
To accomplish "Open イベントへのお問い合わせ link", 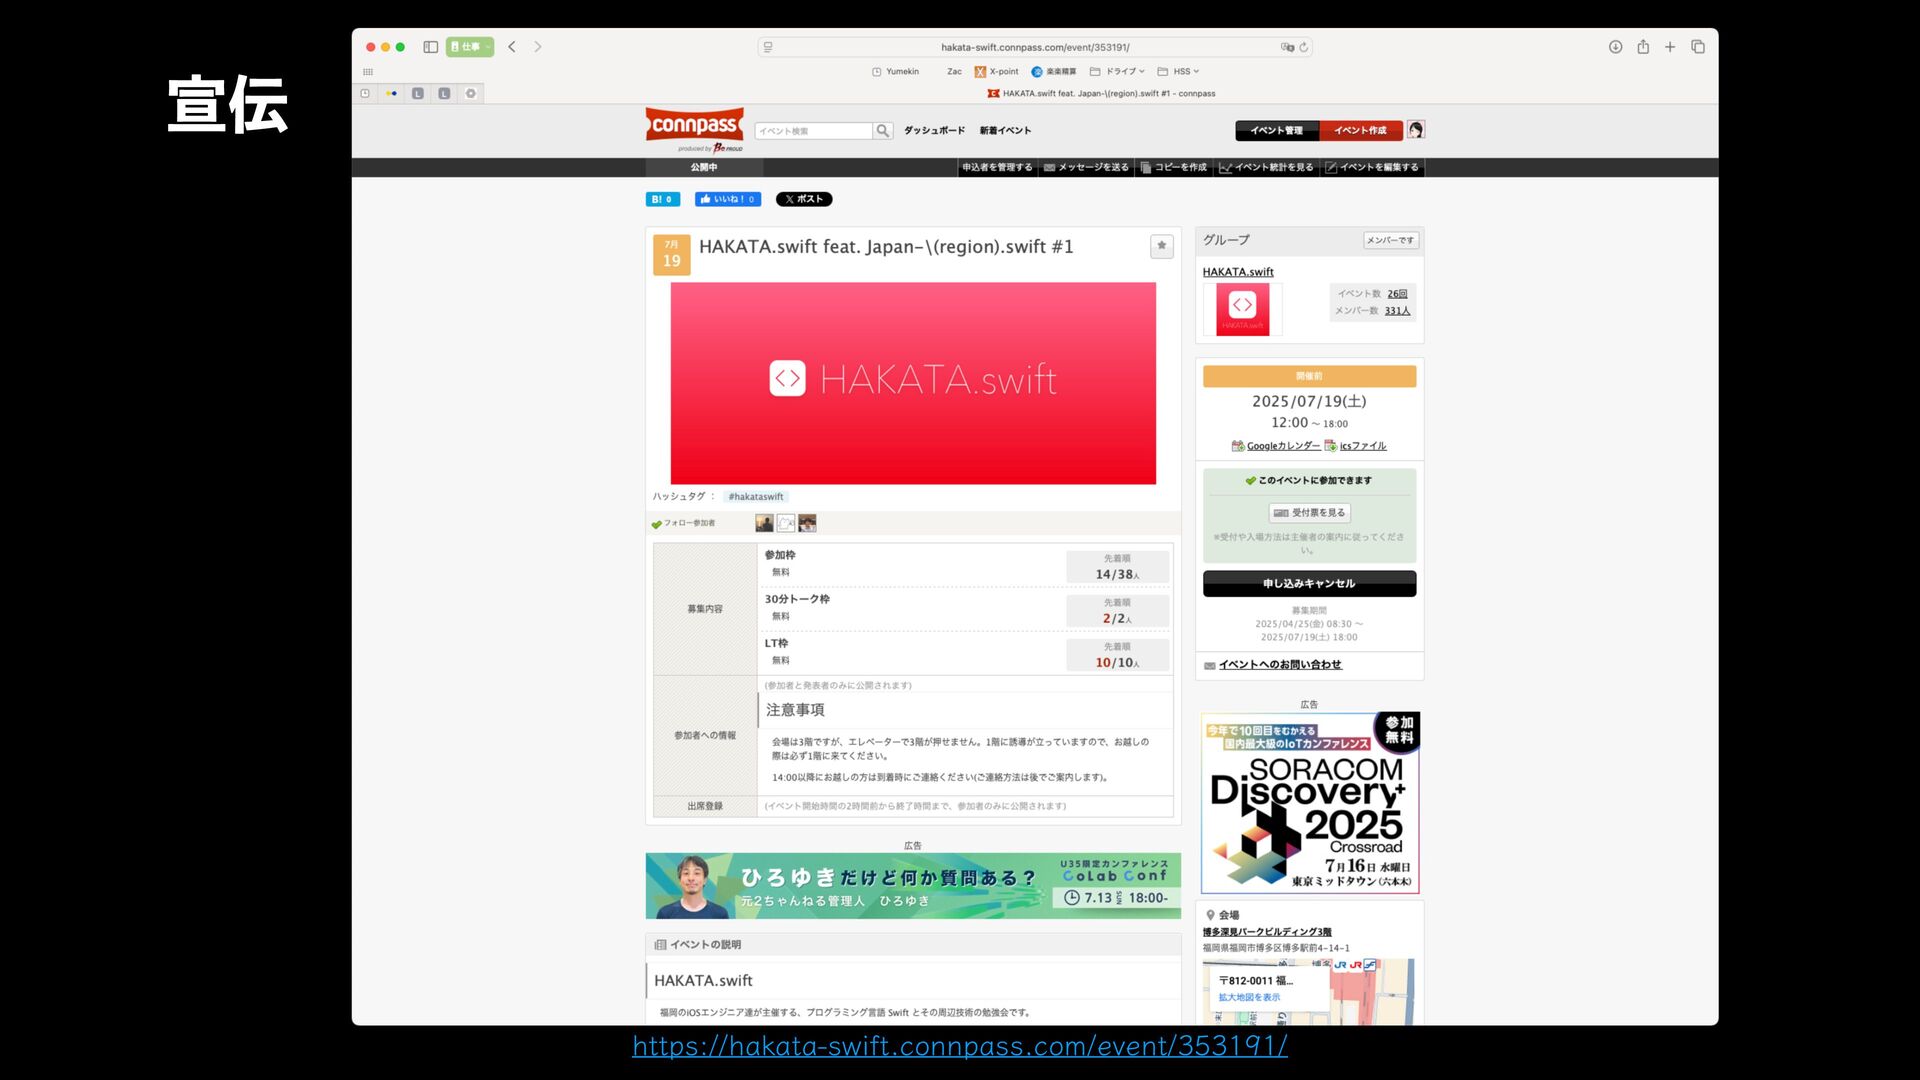I will (1280, 665).
